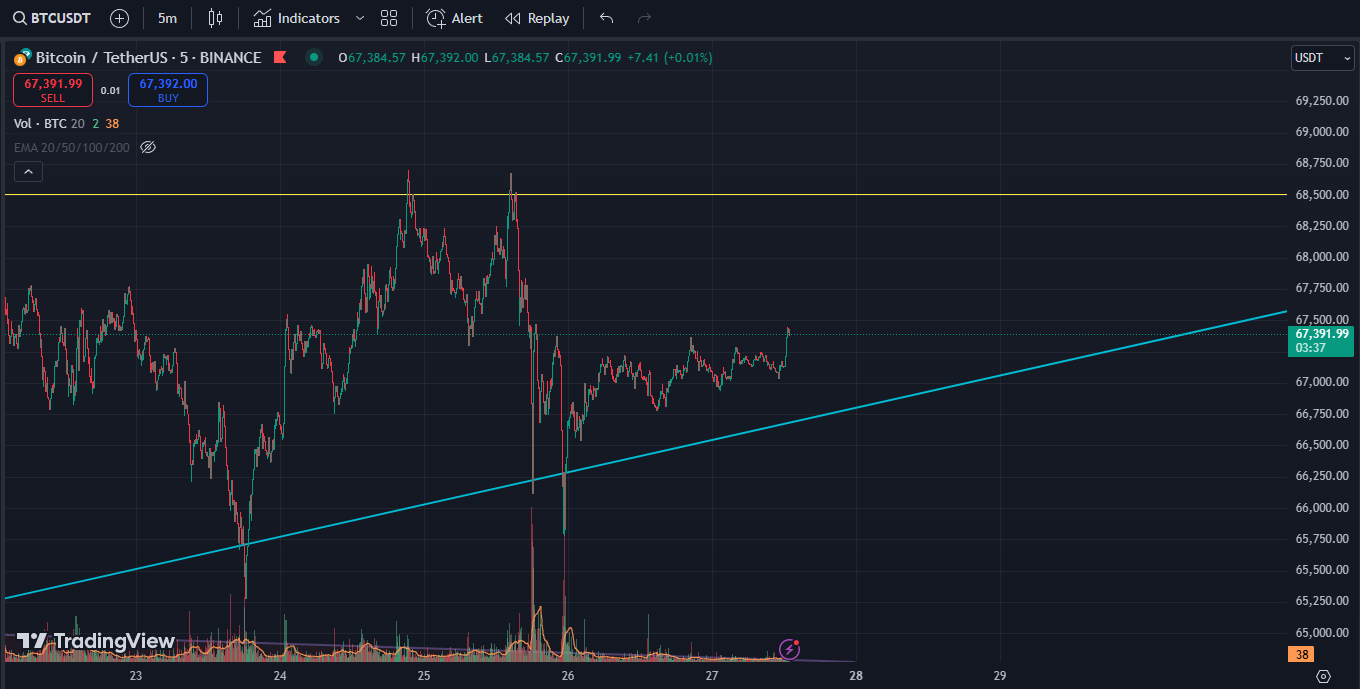
Task: Open the 5m timeframe selector
Action: click(165, 17)
